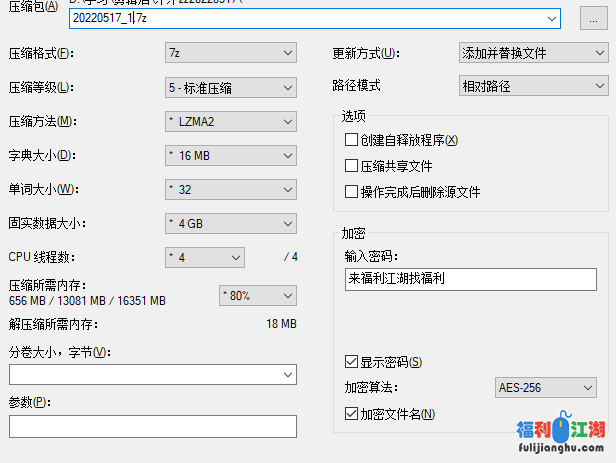Expand the 字典大小 dropdown showing 16 MB
This screenshot has width=616, height=463.
coord(230,156)
